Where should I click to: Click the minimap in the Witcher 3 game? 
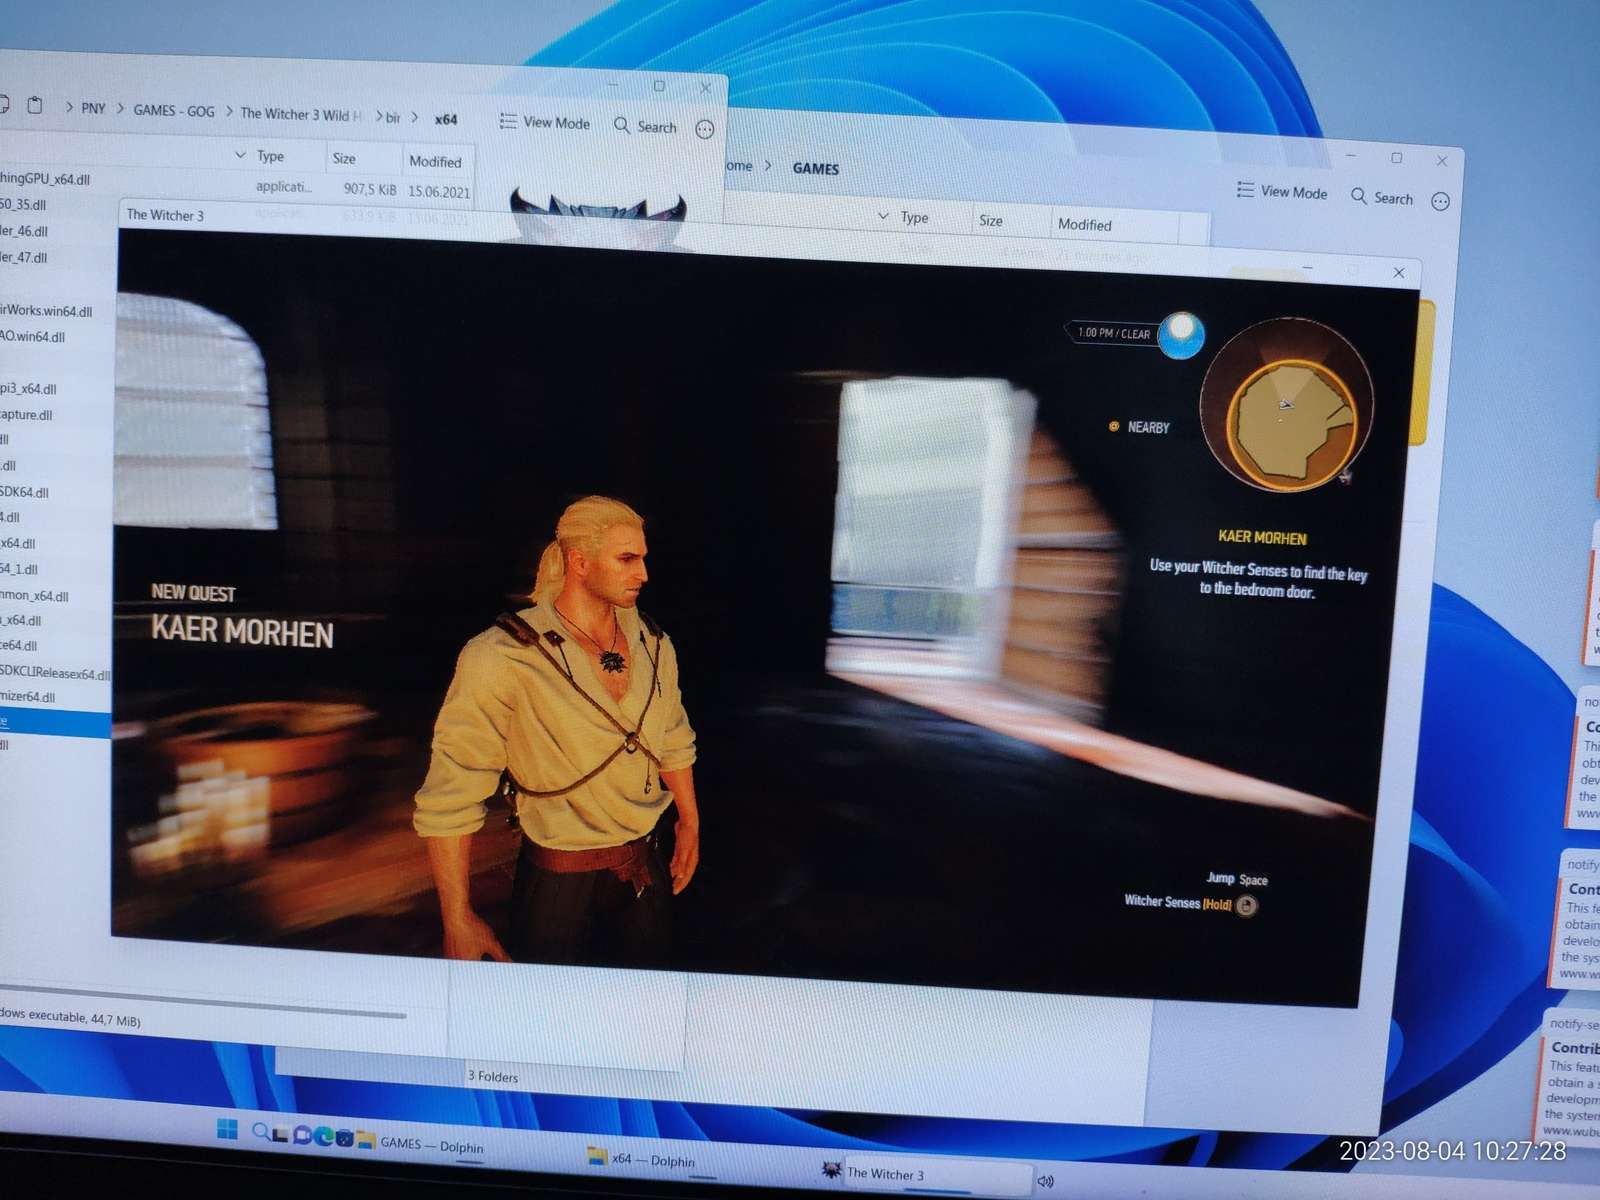(1286, 405)
